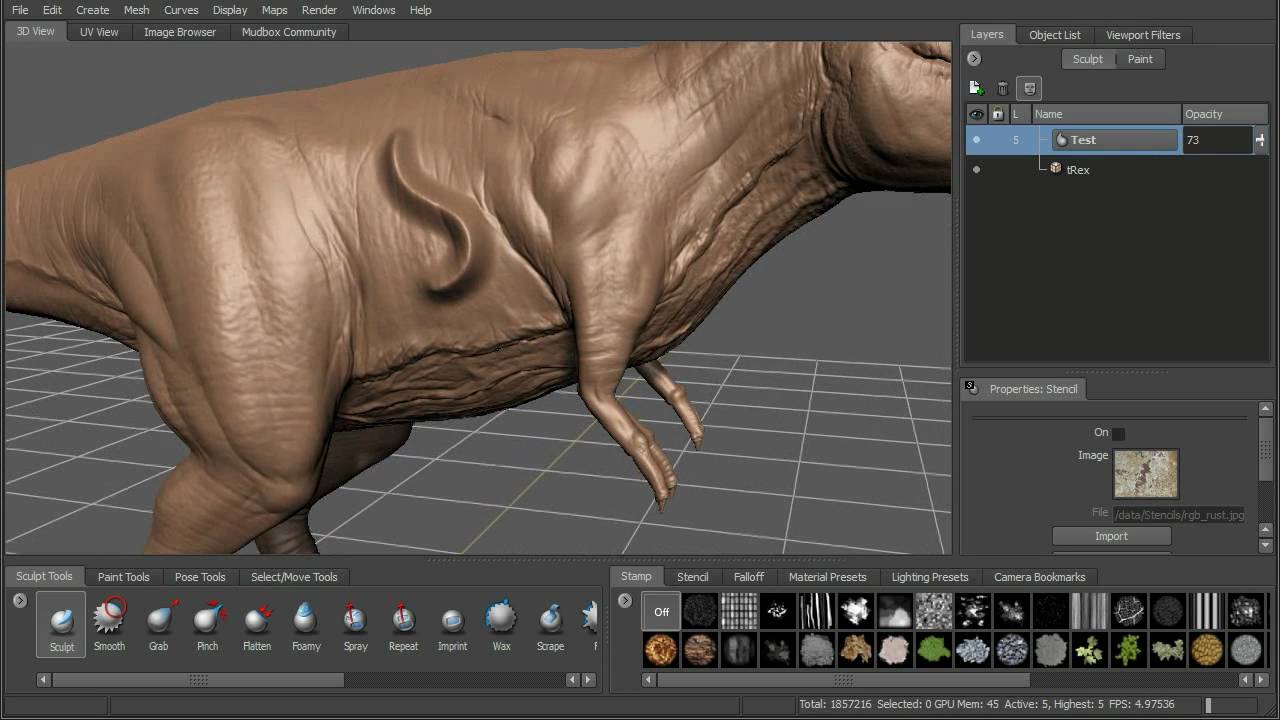Open the Layers panel expander arrow
Image resolution: width=1280 pixels, height=720 pixels.
pos(974,58)
